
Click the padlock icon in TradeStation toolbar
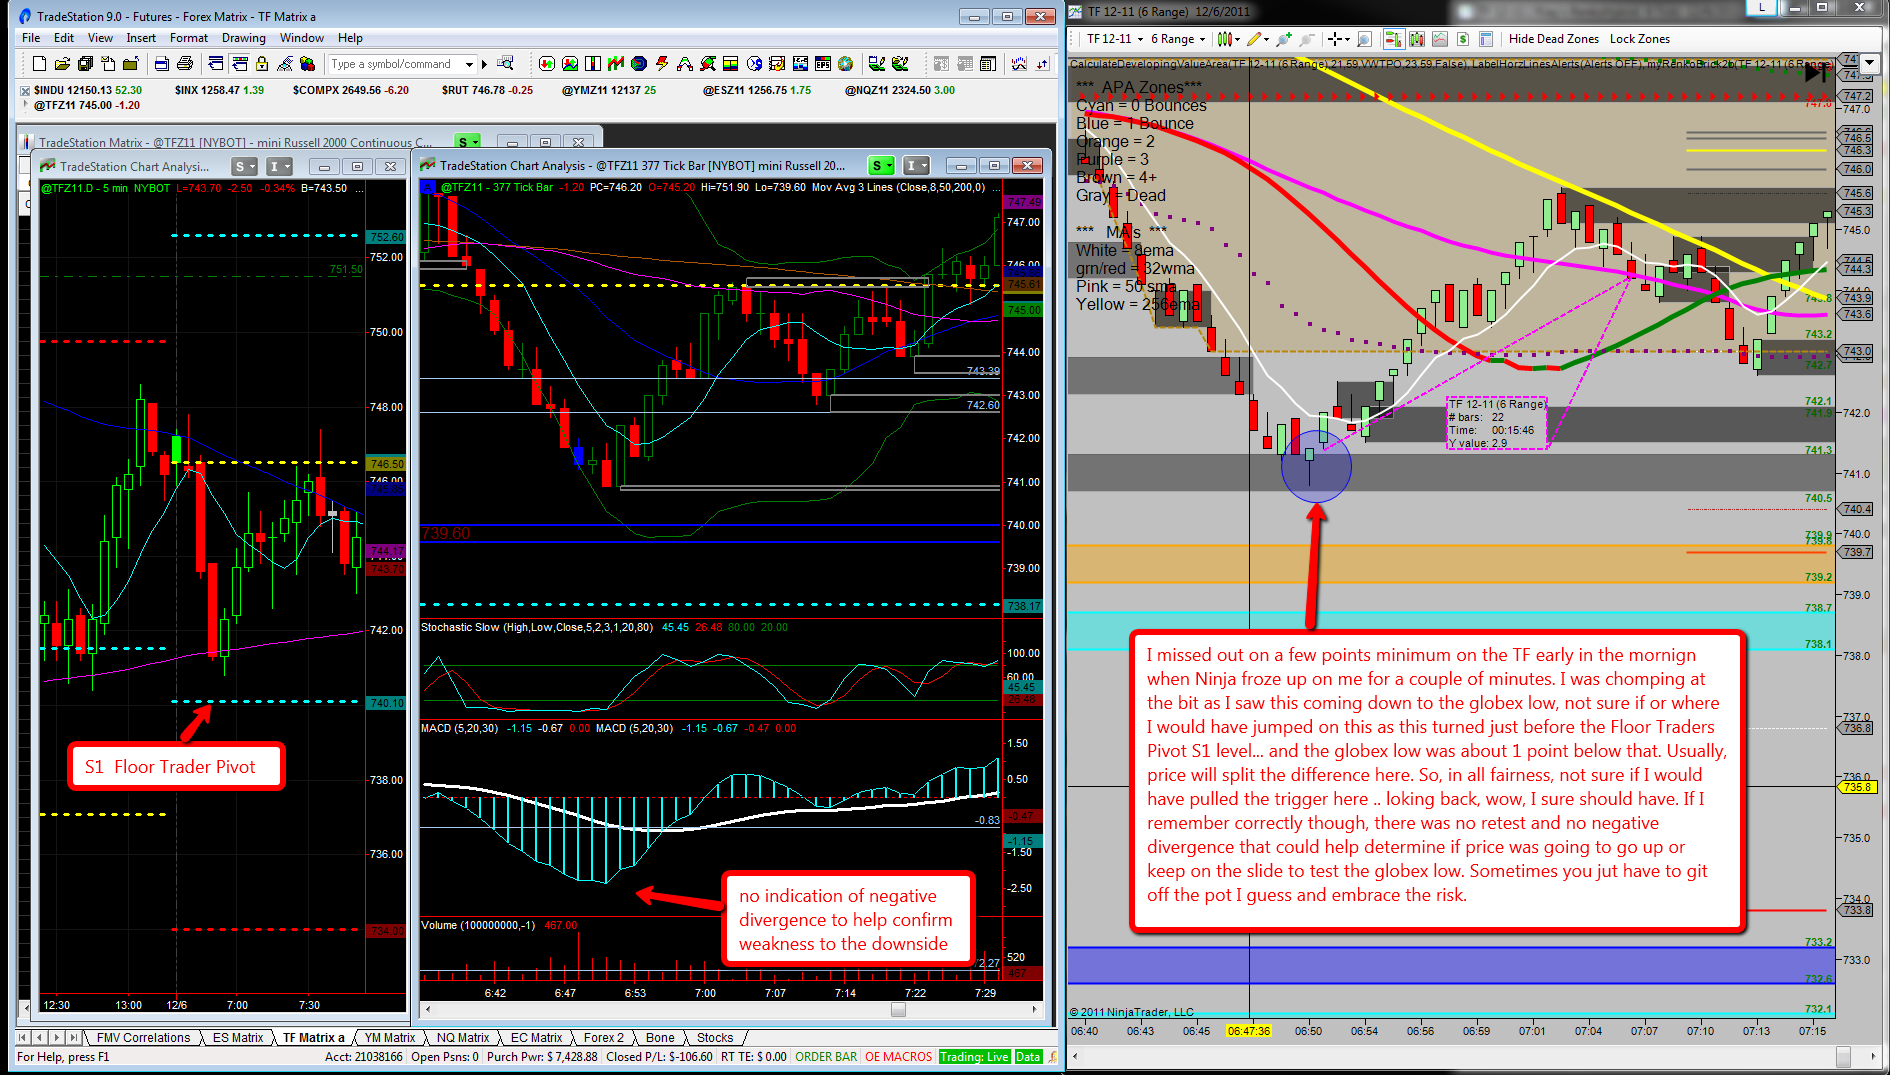pyautogui.click(x=262, y=64)
